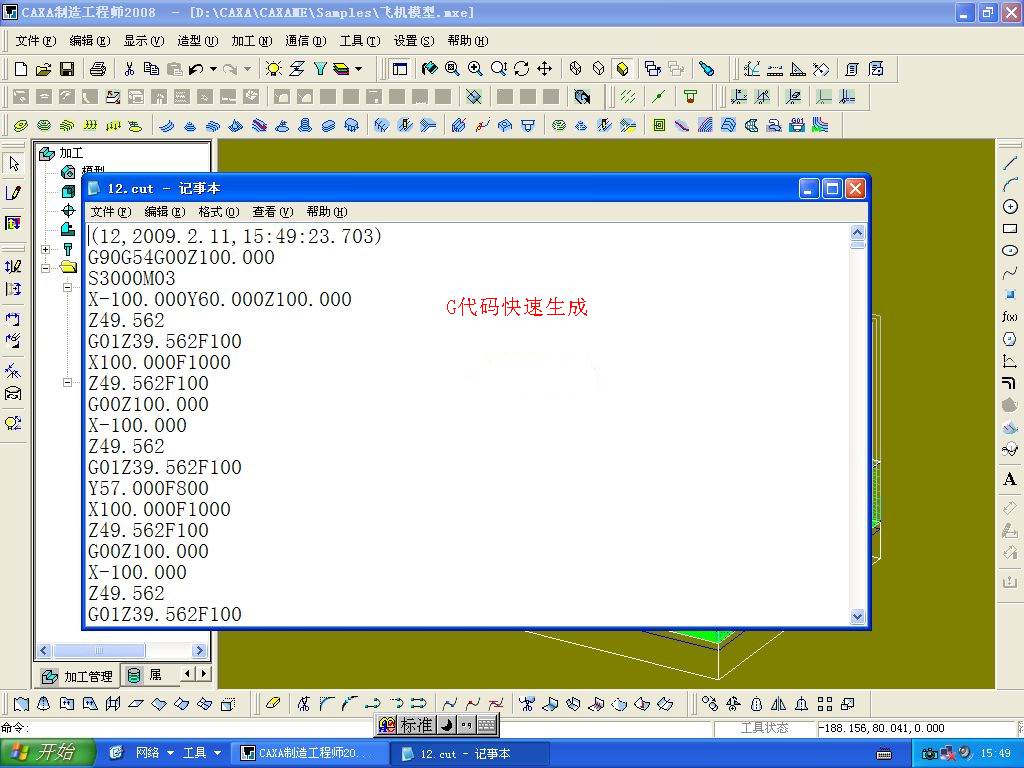This screenshot has width=1024, height=768.
Task: Open CAXA 设置 menu
Action: point(413,40)
